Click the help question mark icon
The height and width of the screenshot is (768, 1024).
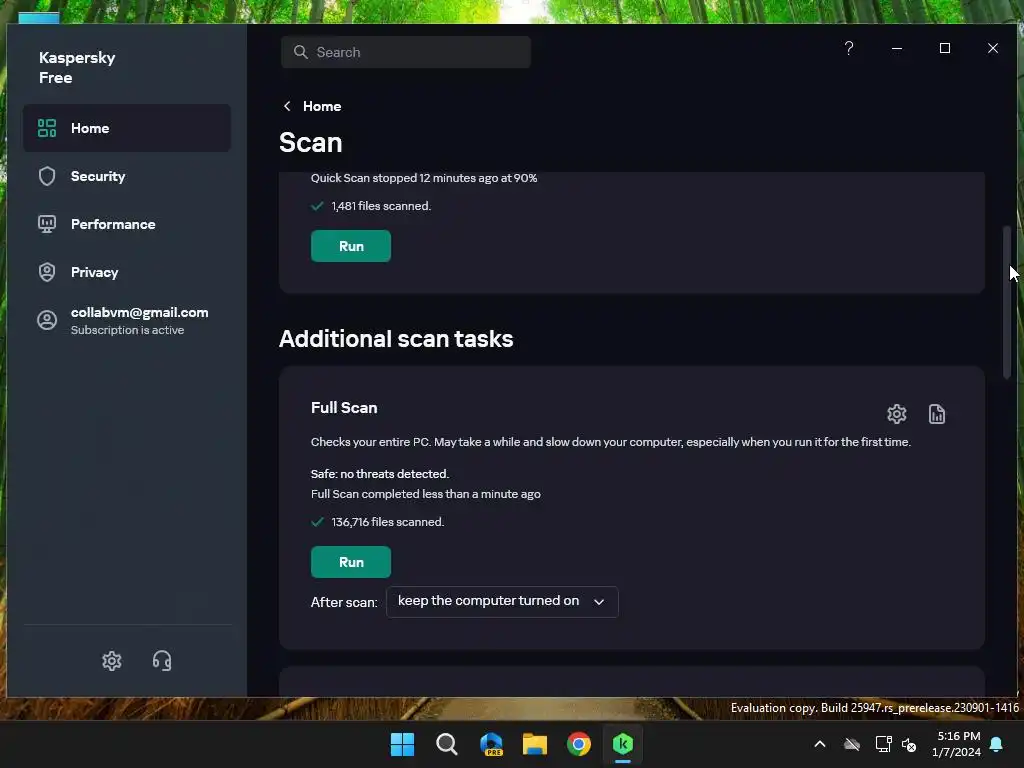tap(848, 48)
